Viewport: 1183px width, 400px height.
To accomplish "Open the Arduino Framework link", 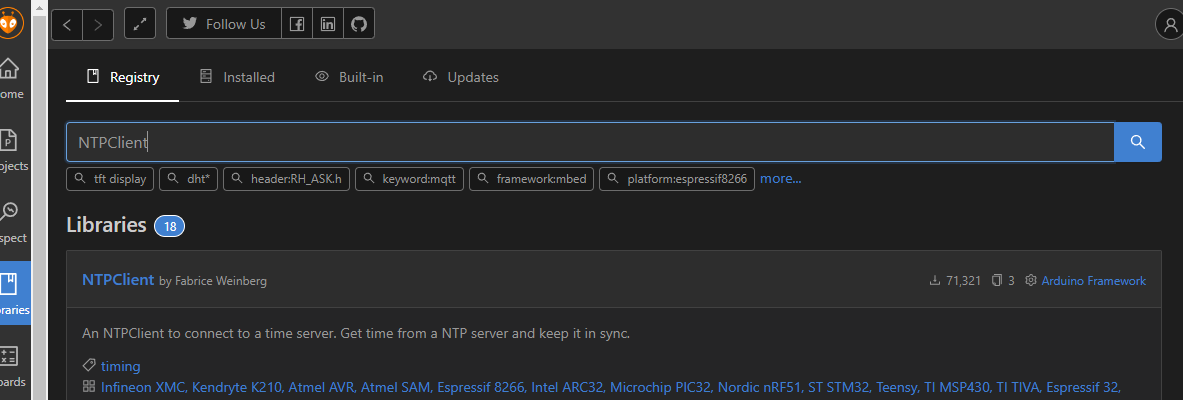I will [1093, 281].
